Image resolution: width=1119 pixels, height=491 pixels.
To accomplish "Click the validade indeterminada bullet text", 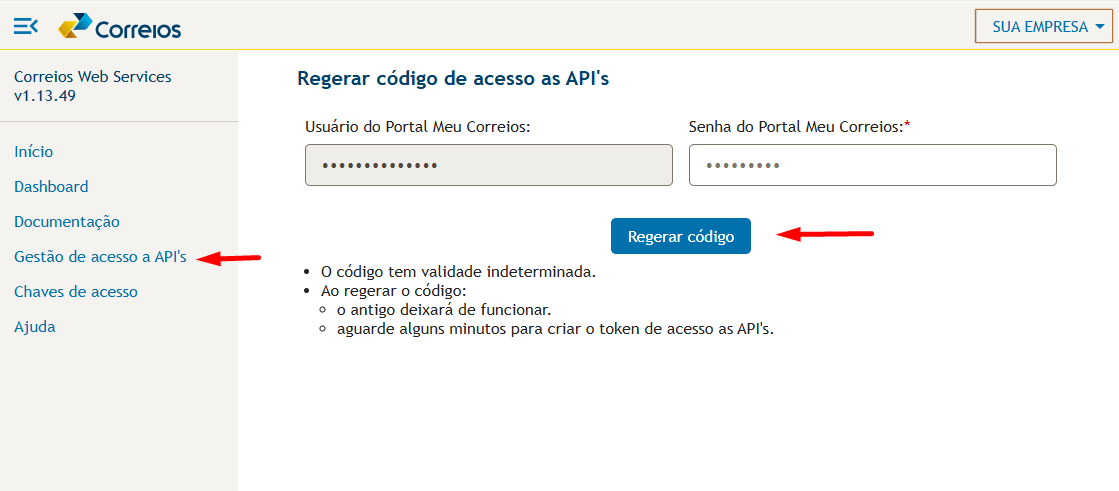I will click(x=458, y=273).
